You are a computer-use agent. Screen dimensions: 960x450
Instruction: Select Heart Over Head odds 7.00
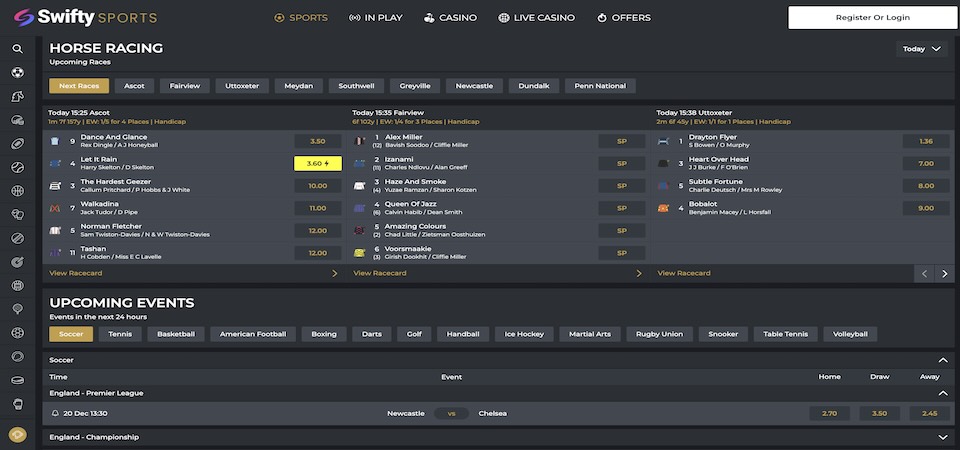[926, 163]
